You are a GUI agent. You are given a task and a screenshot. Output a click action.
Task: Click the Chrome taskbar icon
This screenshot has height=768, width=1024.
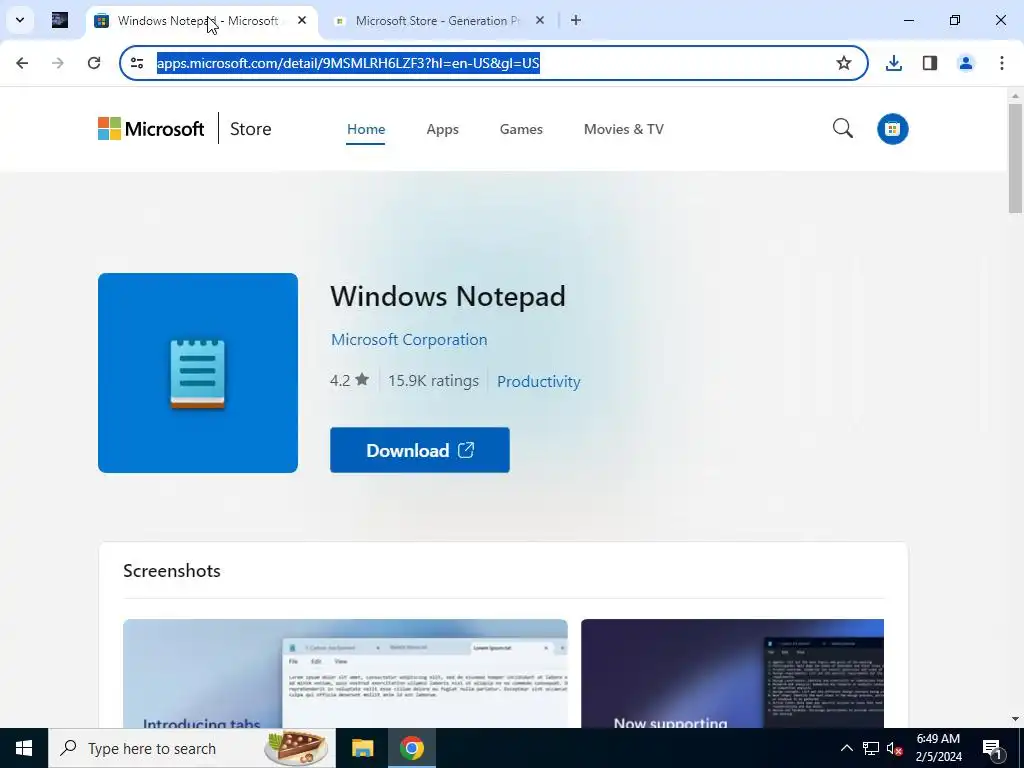[412, 748]
